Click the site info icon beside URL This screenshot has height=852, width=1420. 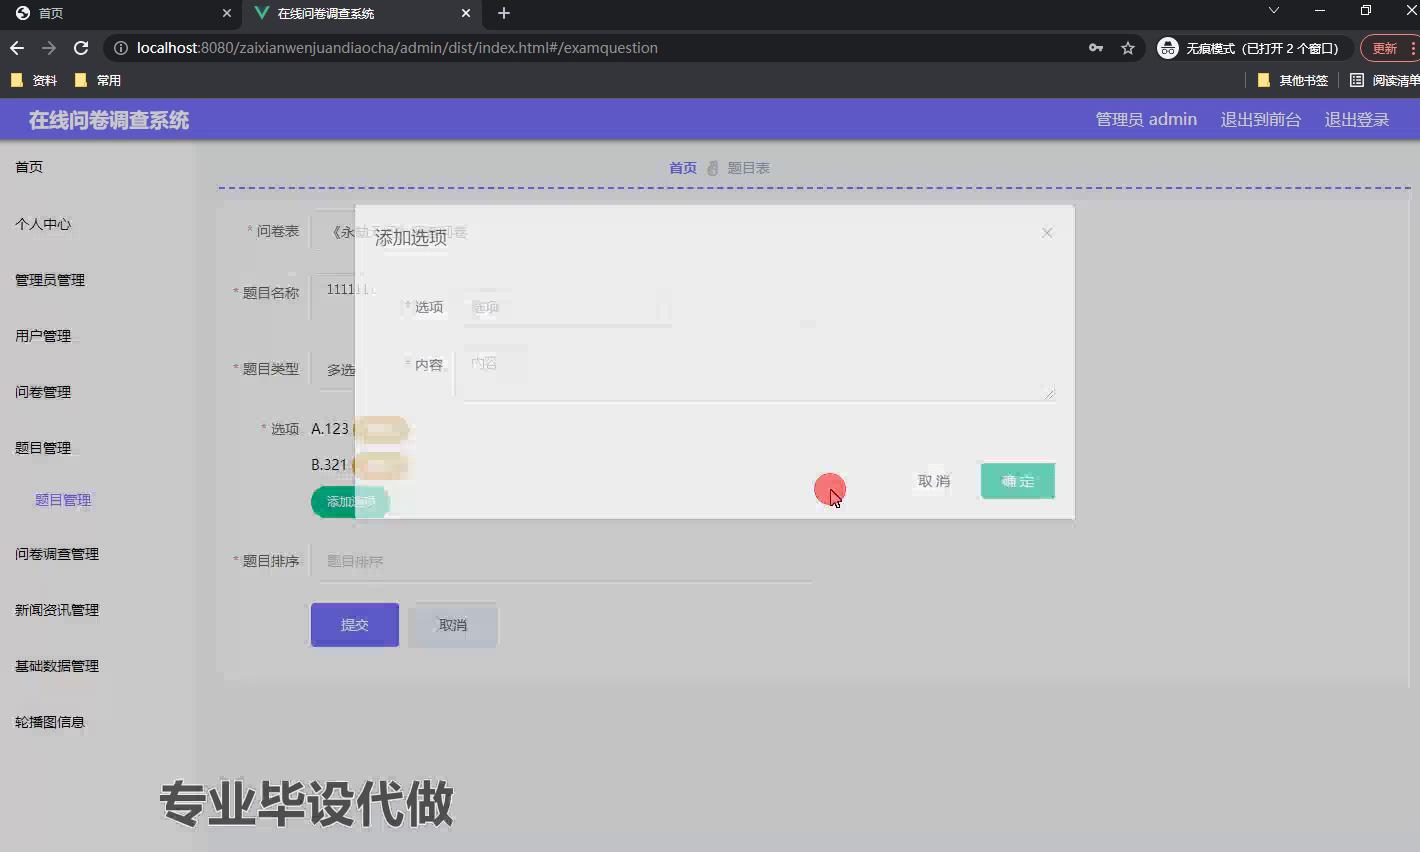coord(120,48)
